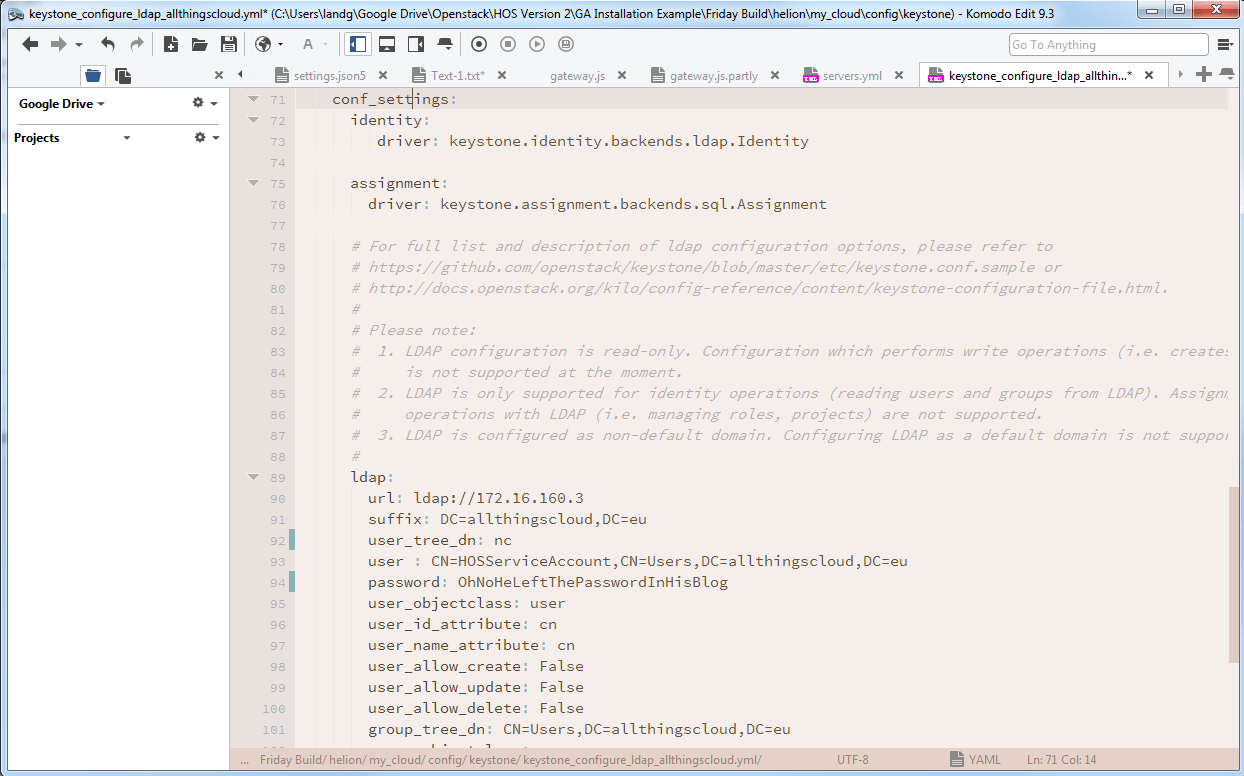Start macro recording with the record icon
Viewport: 1244px width, 776px height.
479,44
